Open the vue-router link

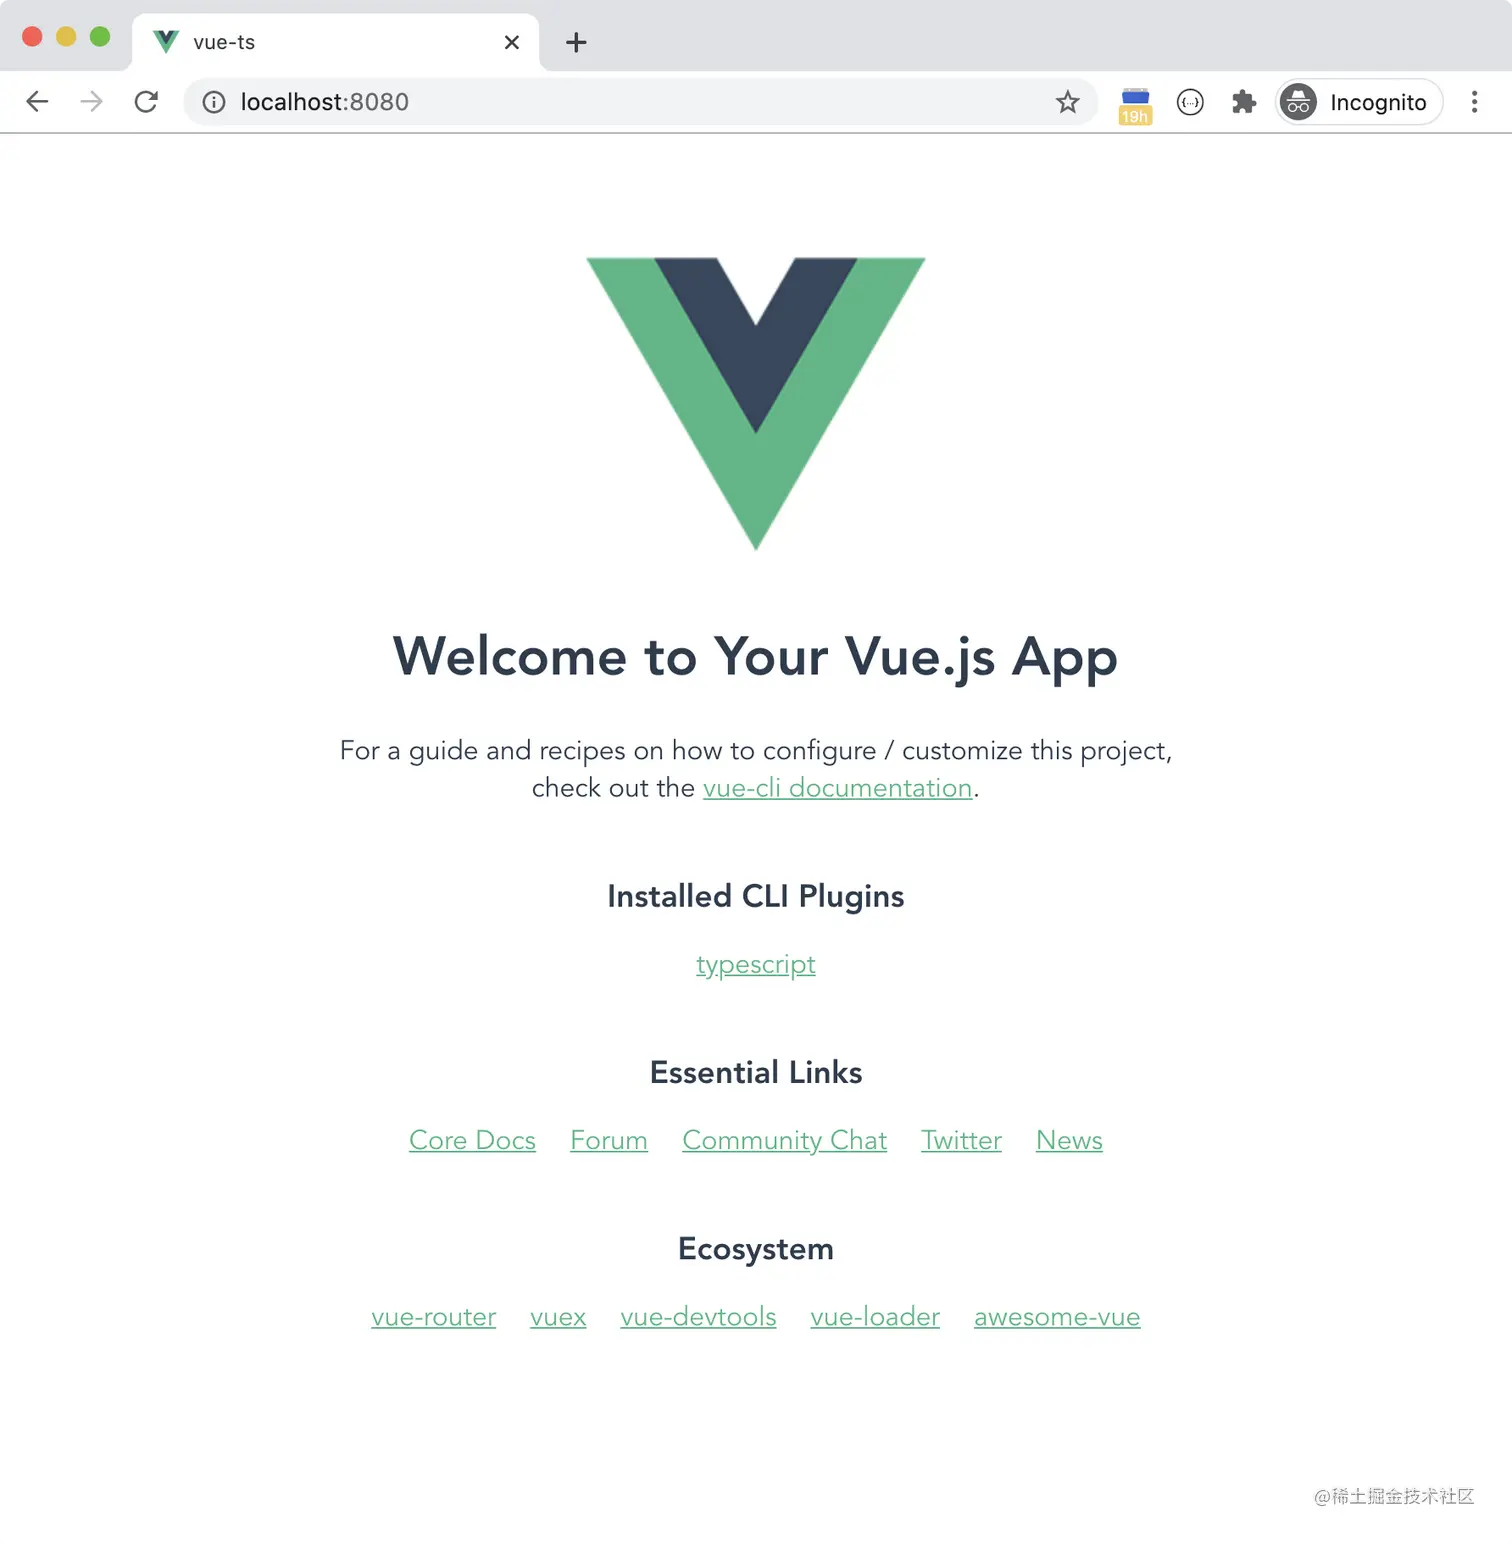click(x=434, y=1317)
